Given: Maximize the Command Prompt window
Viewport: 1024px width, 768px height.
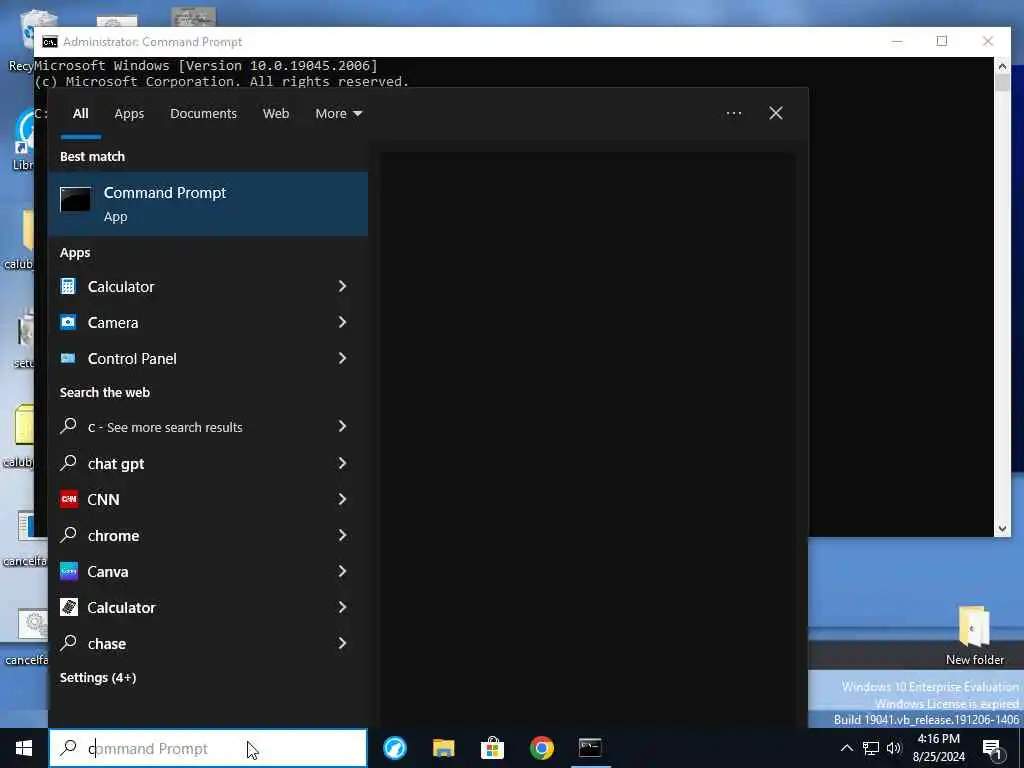Looking at the screenshot, I should pos(942,41).
